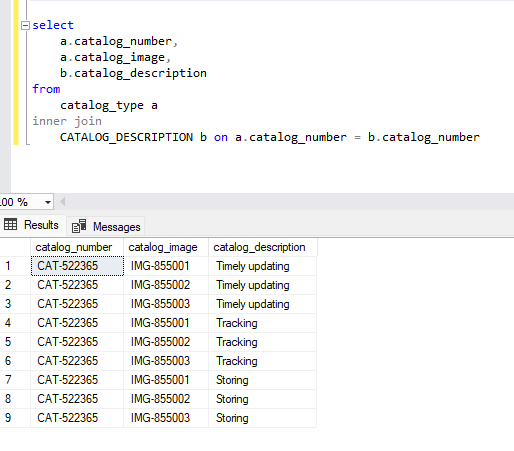Switch to the Messages tab
514x451 pixels.
106,227
